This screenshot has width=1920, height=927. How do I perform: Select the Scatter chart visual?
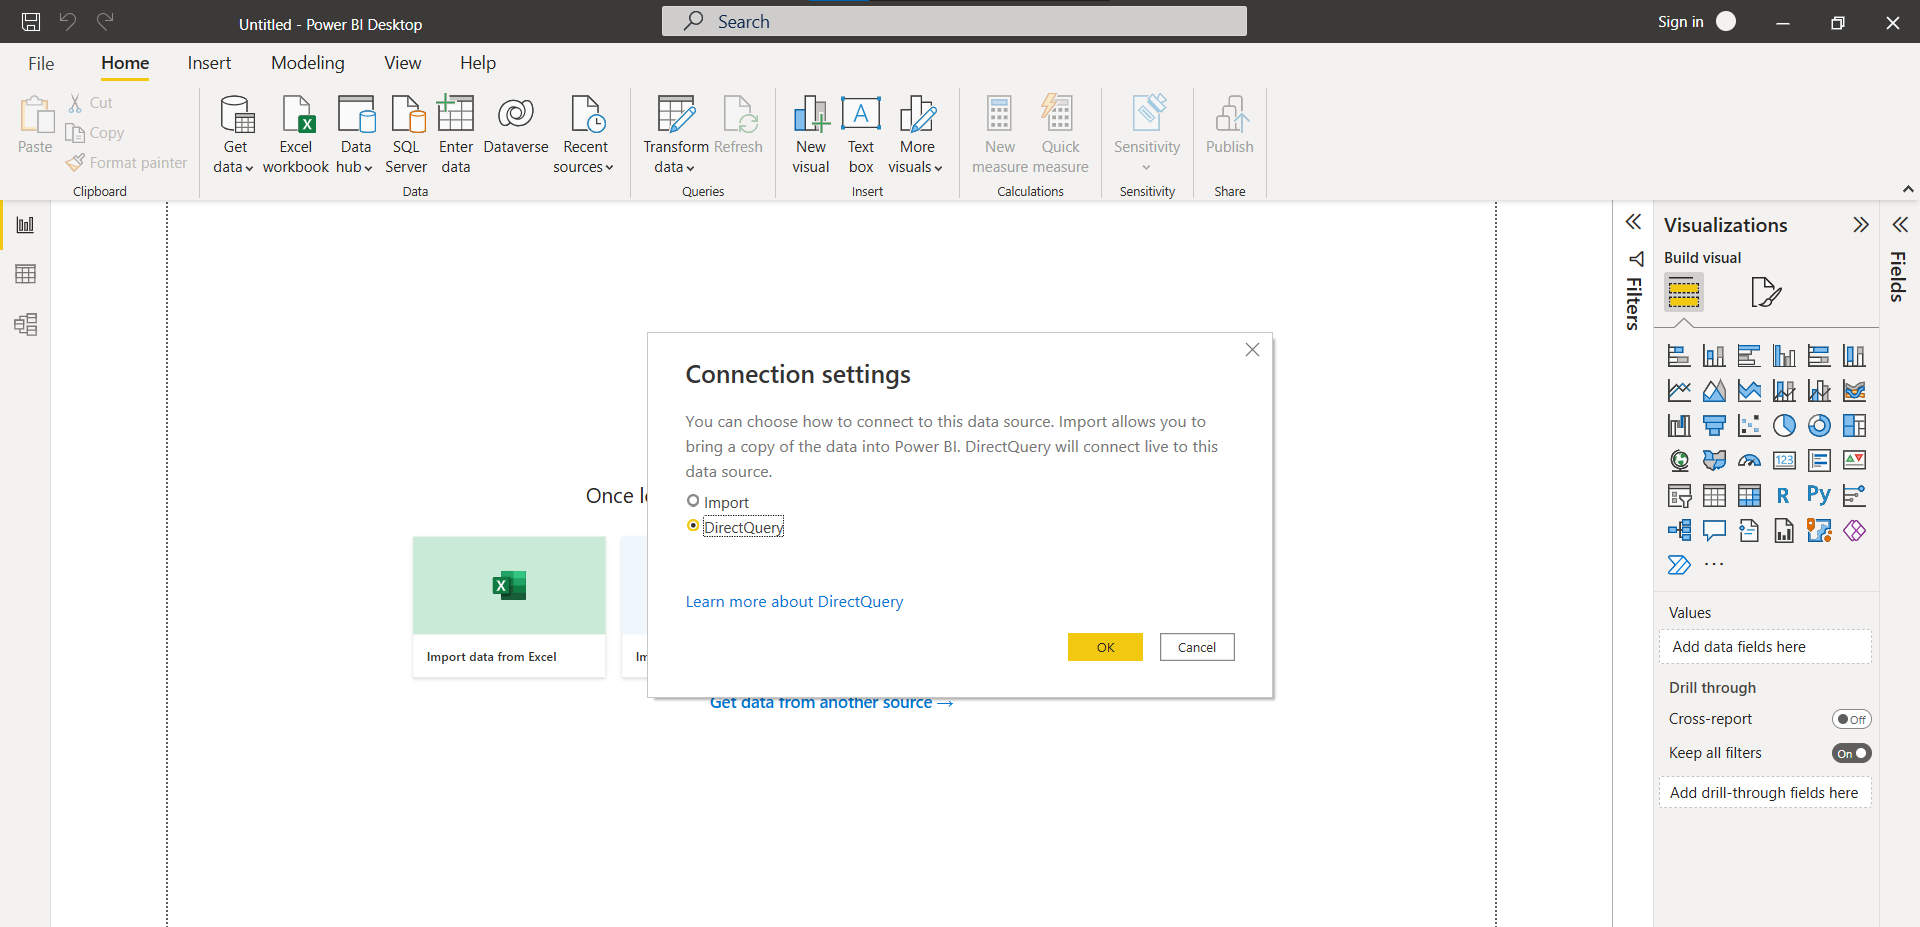click(x=1749, y=426)
